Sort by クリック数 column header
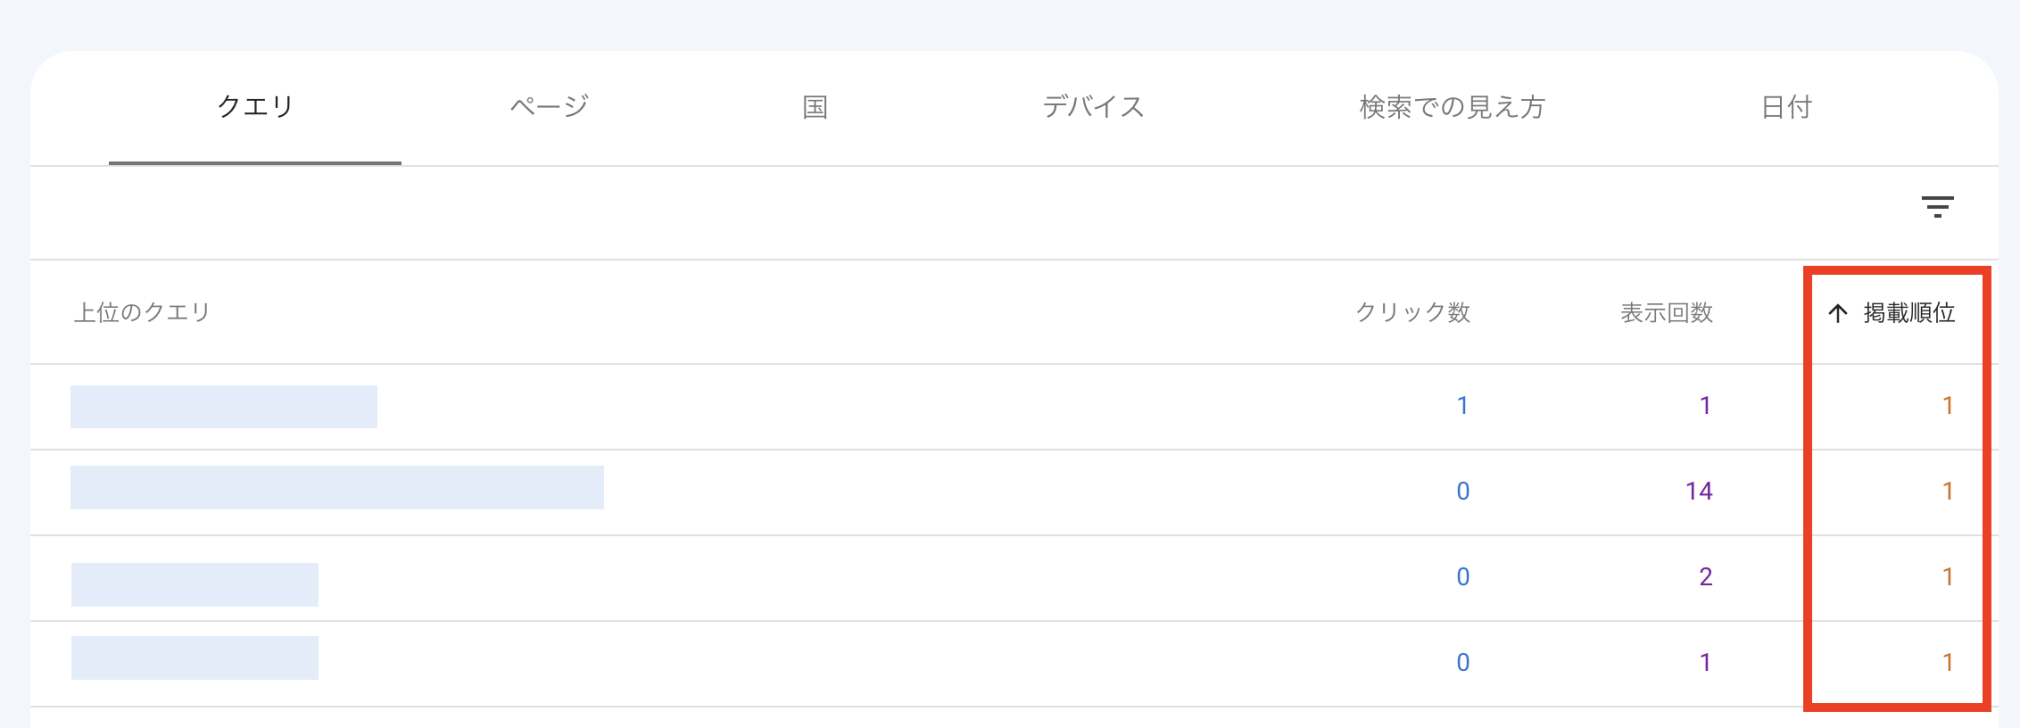 click(x=1412, y=313)
